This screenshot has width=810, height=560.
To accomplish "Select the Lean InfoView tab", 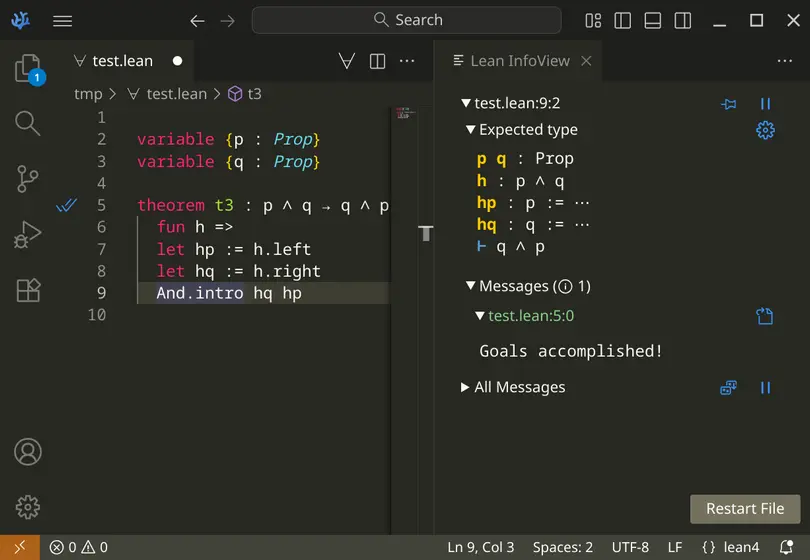I will click(x=518, y=61).
